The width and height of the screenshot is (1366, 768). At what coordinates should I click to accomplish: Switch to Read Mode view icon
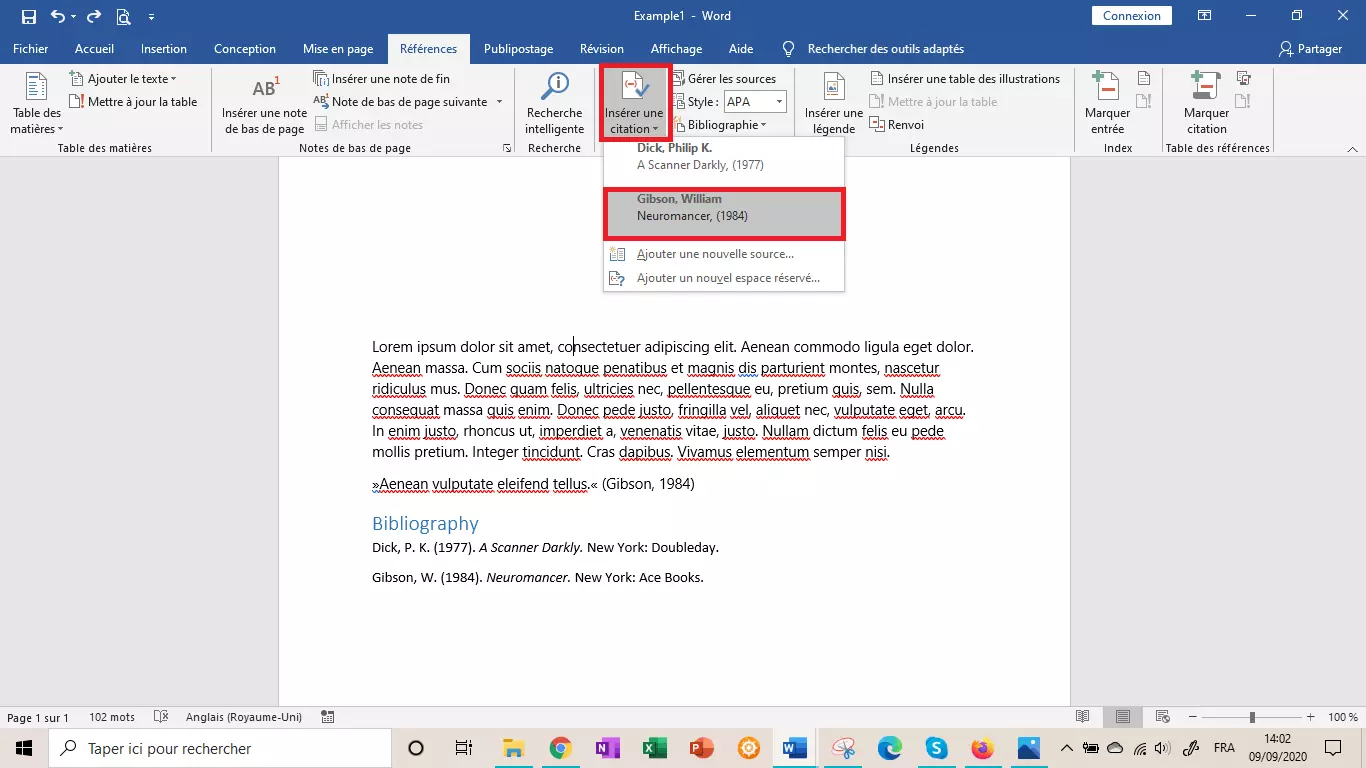(x=1082, y=717)
